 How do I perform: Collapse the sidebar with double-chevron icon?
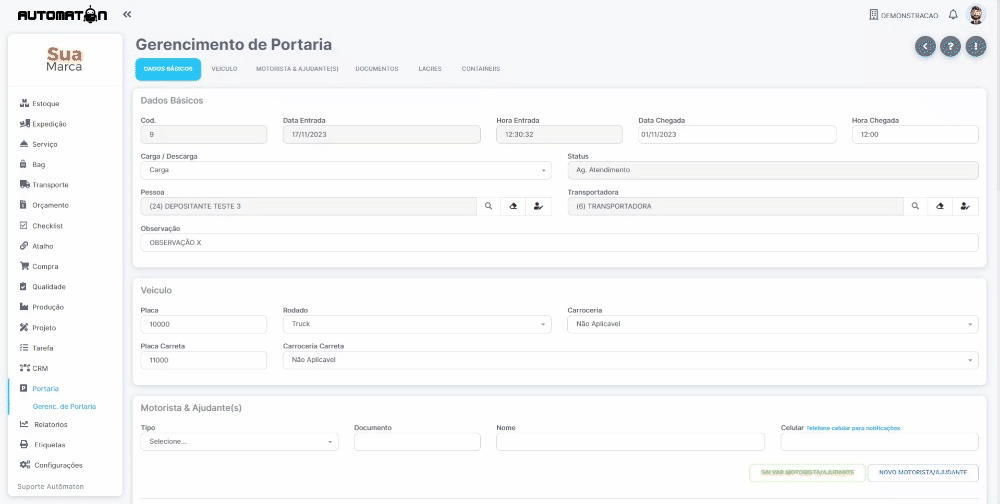click(x=127, y=15)
